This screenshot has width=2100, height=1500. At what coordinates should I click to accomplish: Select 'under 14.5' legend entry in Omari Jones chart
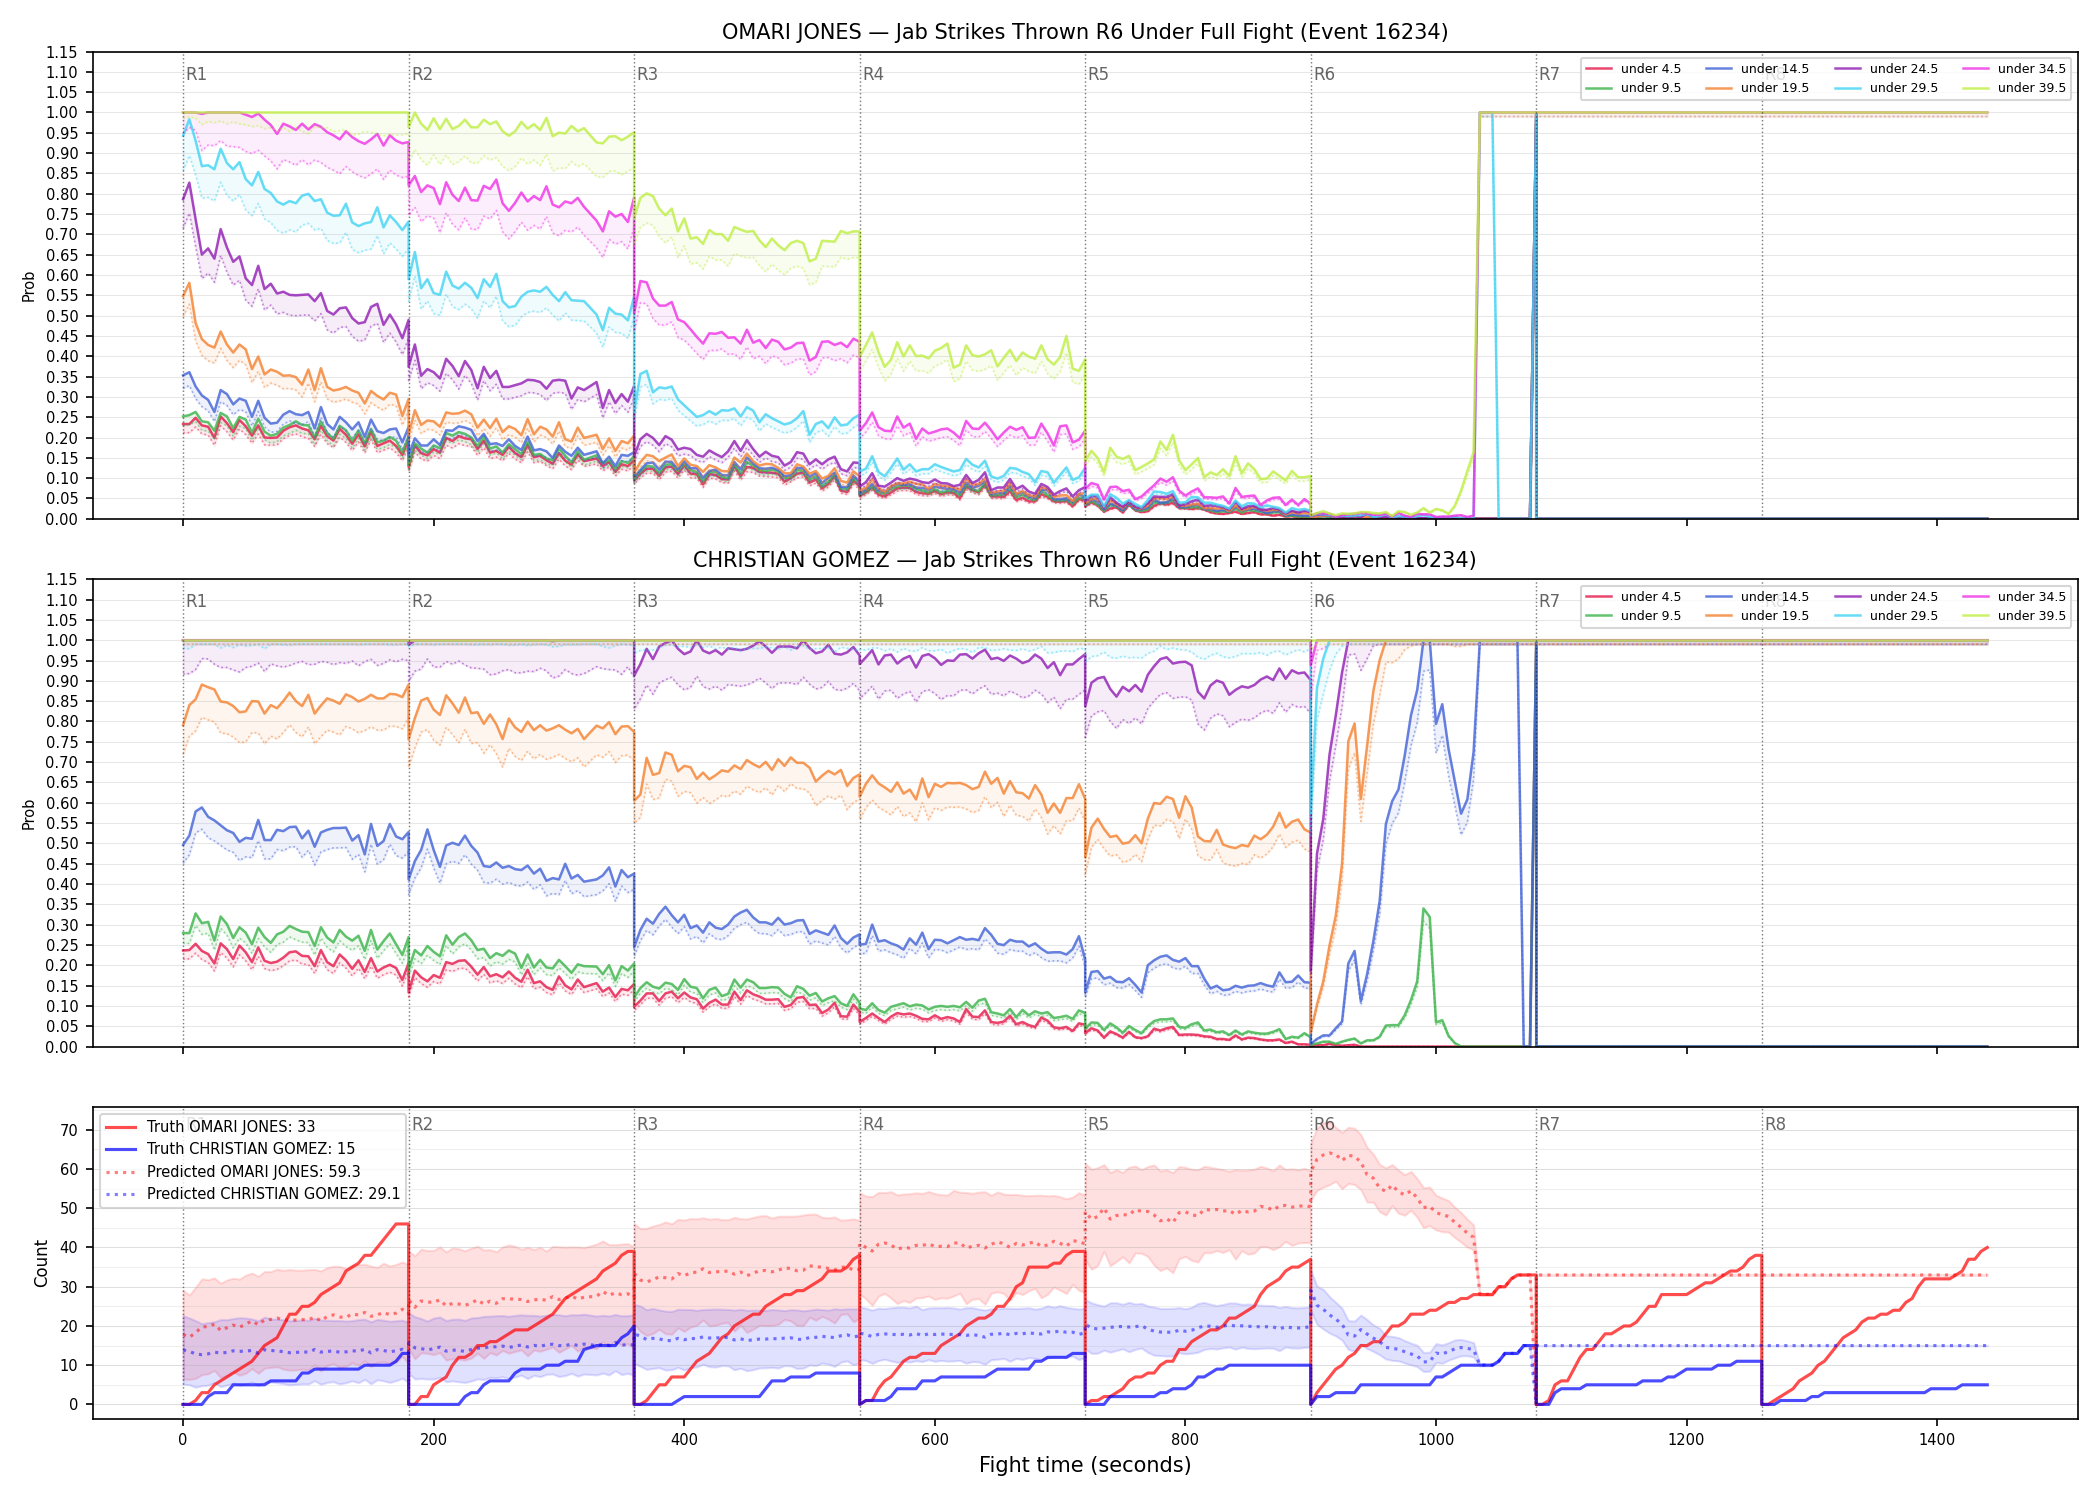pyautogui.click(x=1758, y=69)
